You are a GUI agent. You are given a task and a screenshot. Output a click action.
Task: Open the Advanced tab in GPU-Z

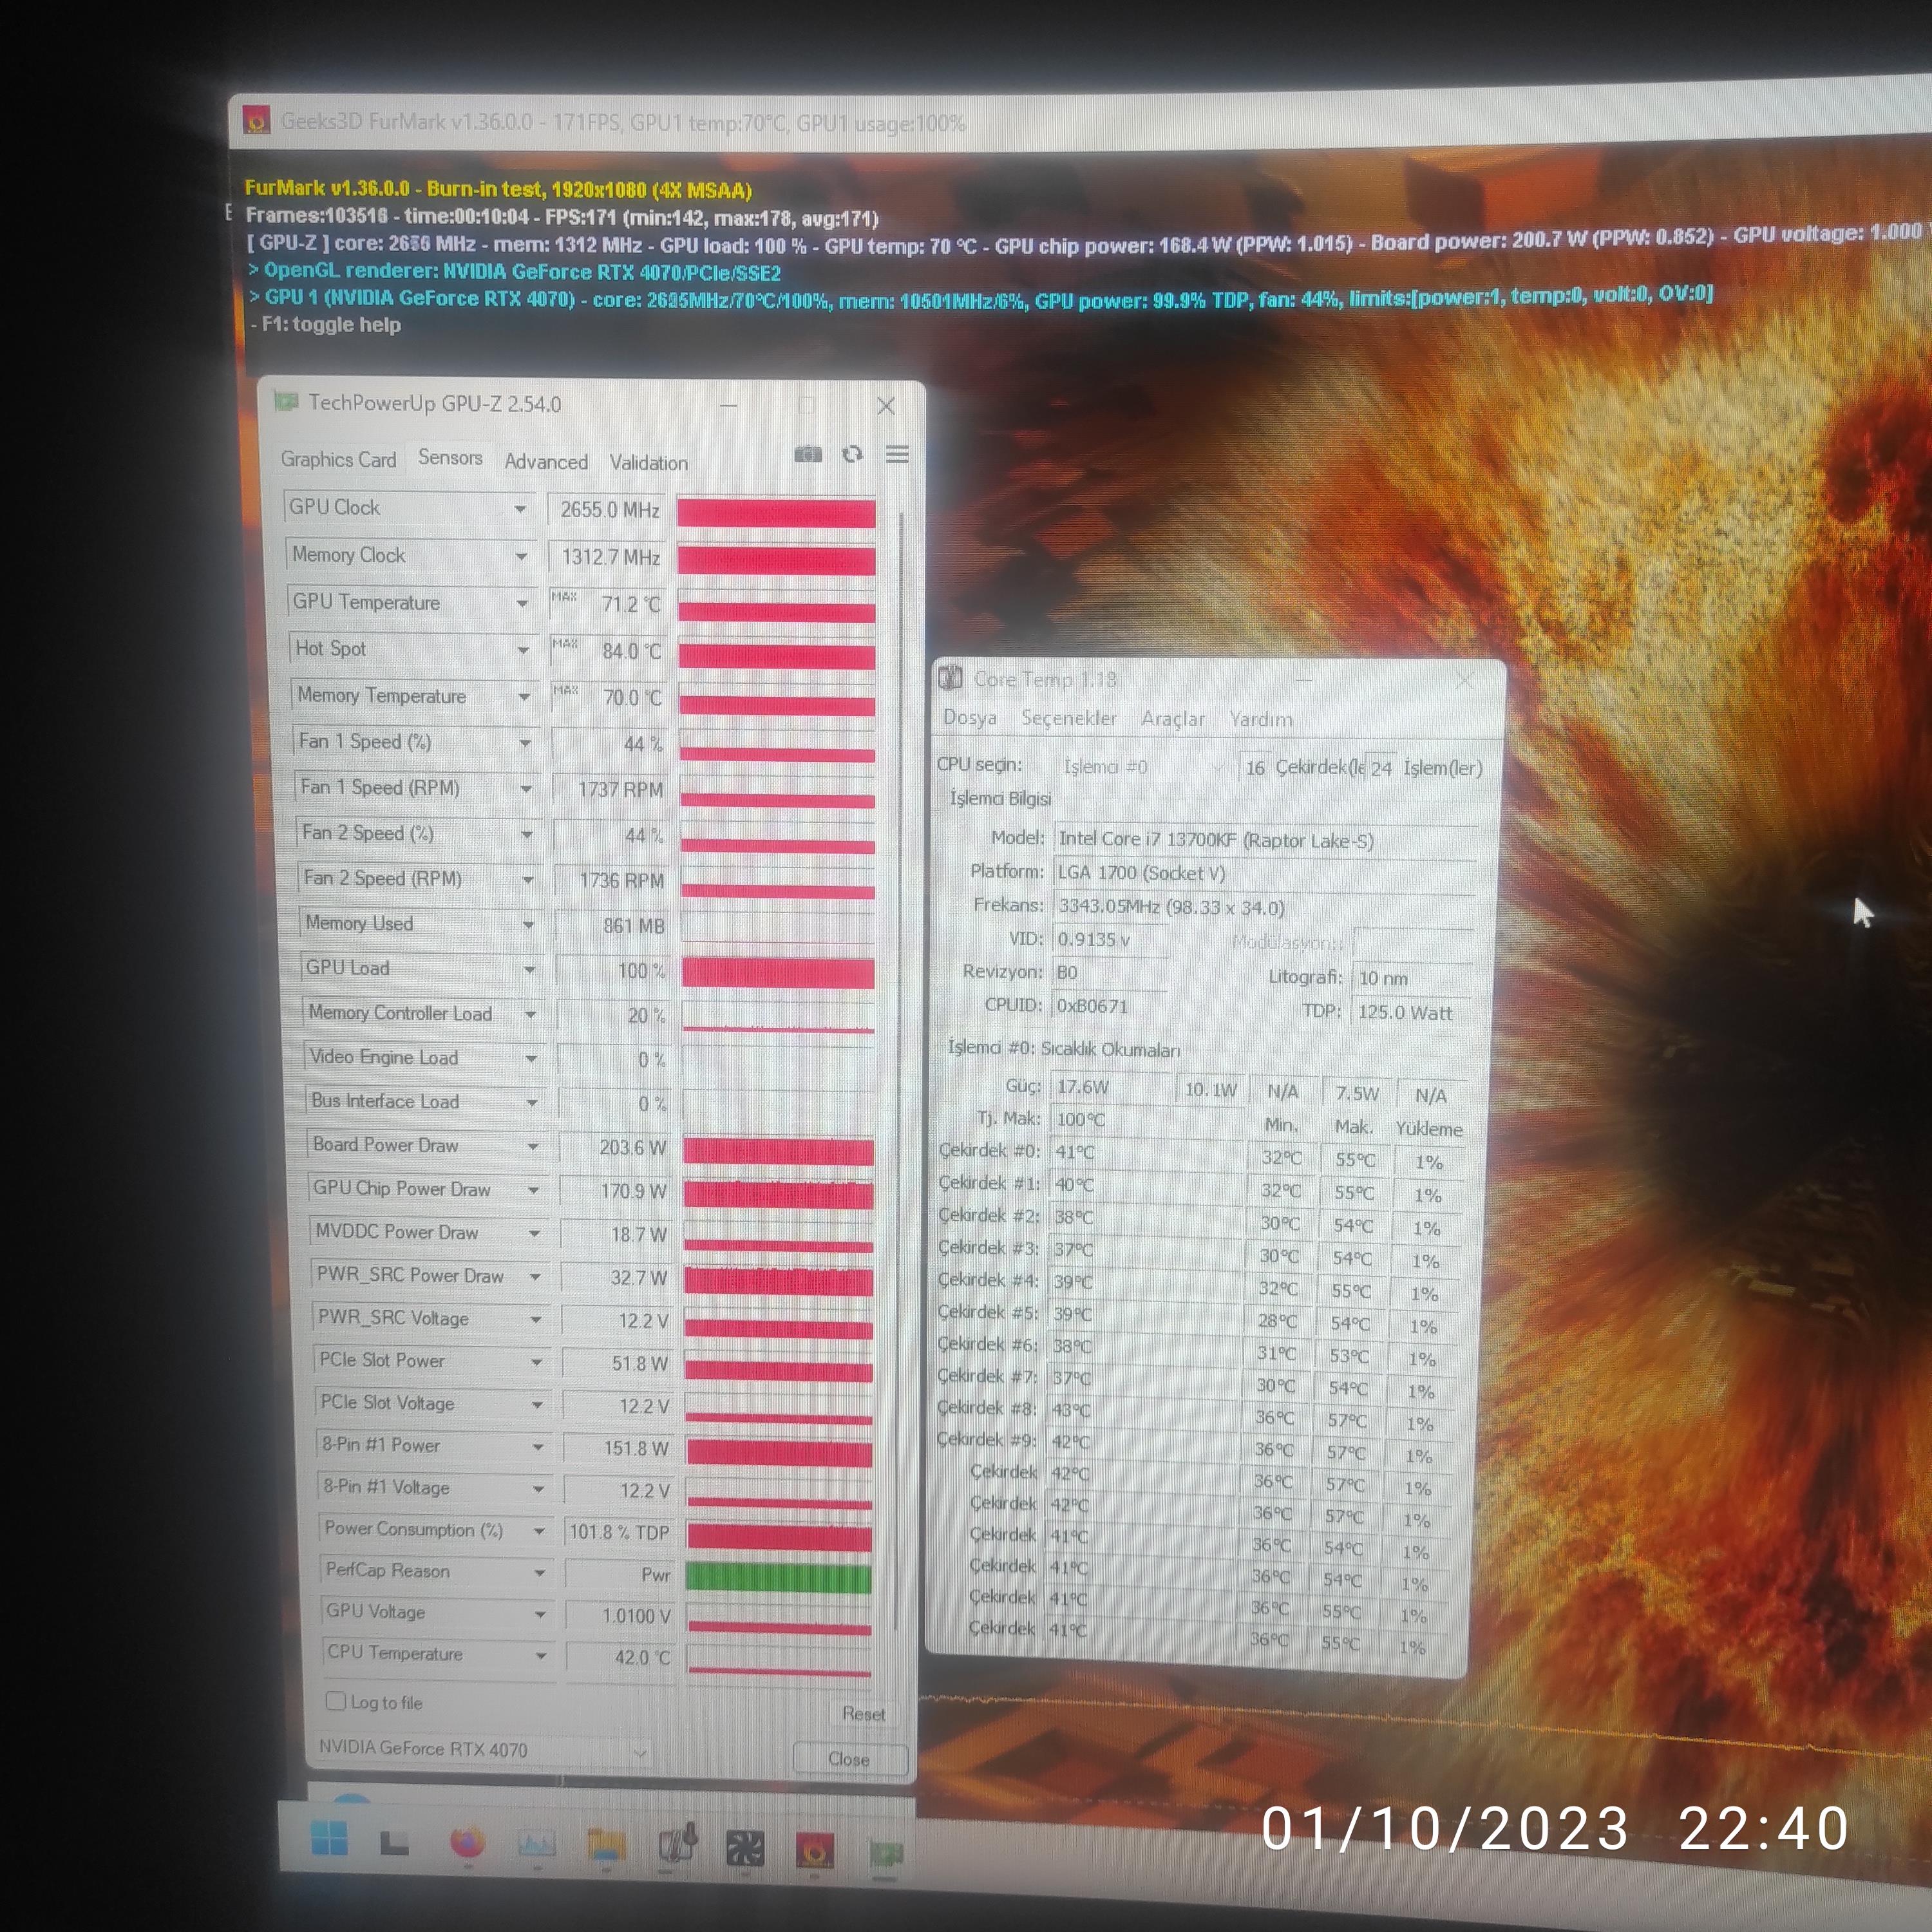(x=546, y=461)
